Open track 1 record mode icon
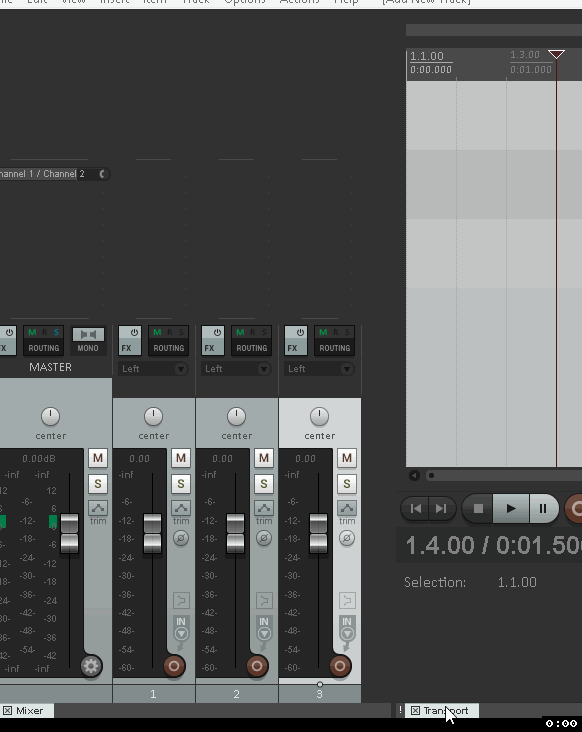 [181, 600]
